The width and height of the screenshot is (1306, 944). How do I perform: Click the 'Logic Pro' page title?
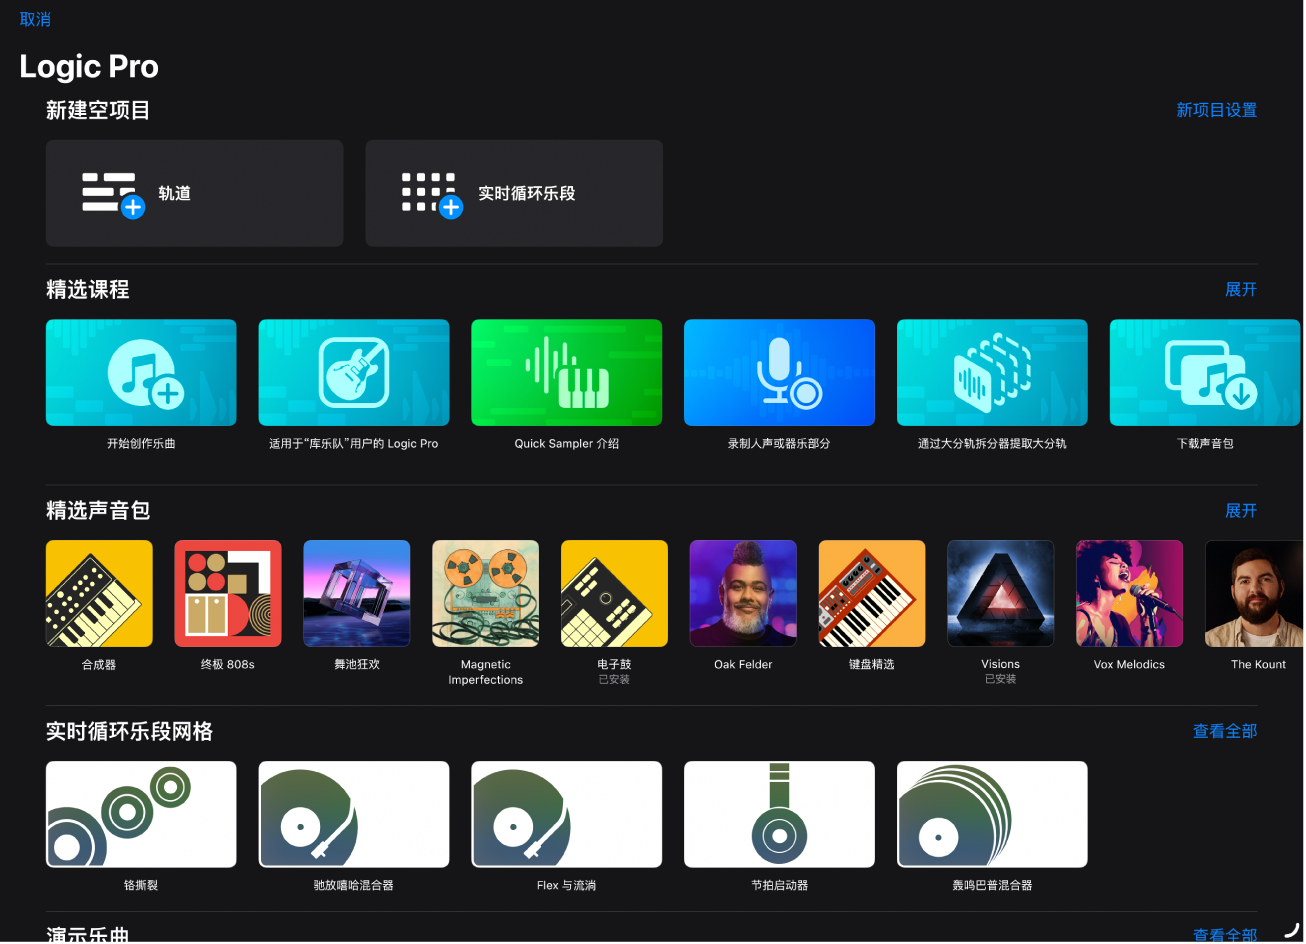[89, 67]
